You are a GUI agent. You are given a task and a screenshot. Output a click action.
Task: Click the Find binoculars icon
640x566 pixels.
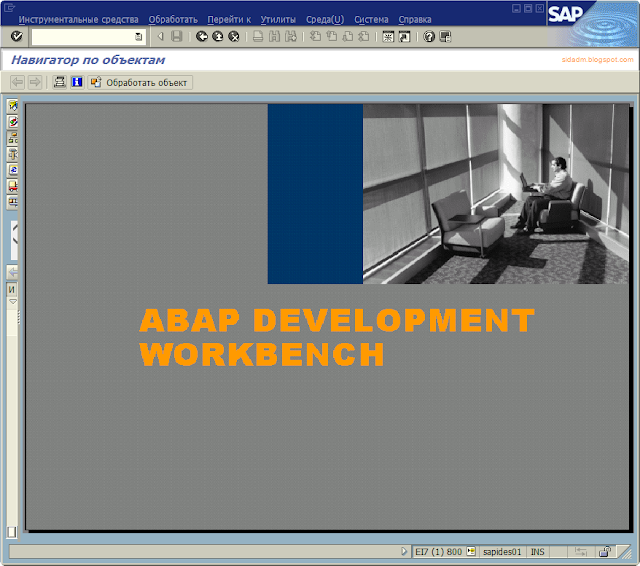[274, 36]
